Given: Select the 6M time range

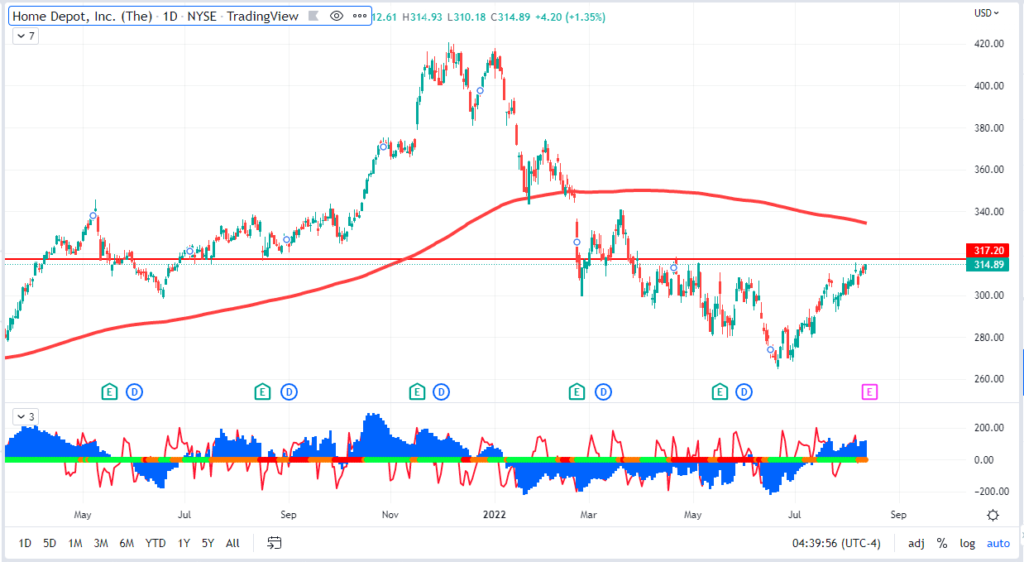Looking at the screenshot, I should 127,543.
